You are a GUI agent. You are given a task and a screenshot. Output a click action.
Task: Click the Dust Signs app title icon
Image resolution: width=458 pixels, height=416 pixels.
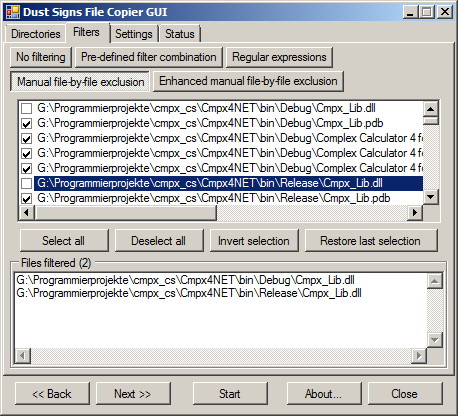13,12
